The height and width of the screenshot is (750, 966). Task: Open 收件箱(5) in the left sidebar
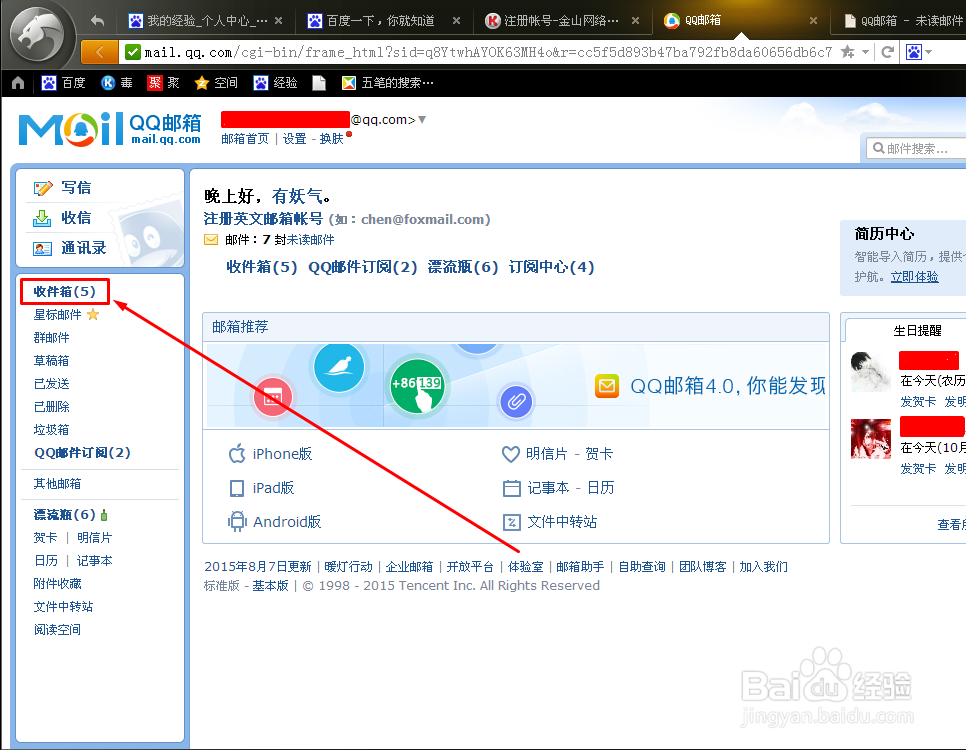click(x=65, y=291)
